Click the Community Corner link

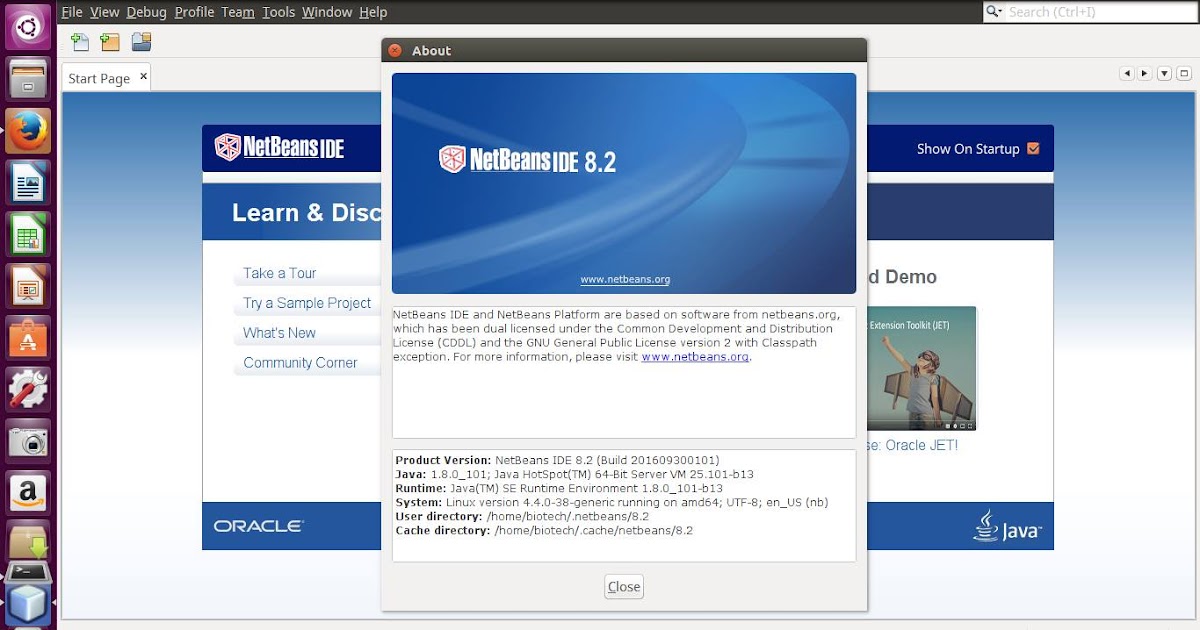pos(300,363)
